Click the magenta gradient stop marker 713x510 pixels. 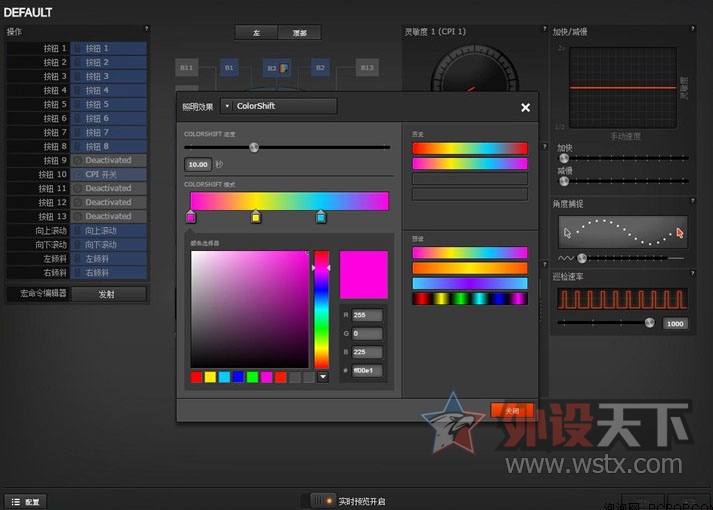pos(191,217)
